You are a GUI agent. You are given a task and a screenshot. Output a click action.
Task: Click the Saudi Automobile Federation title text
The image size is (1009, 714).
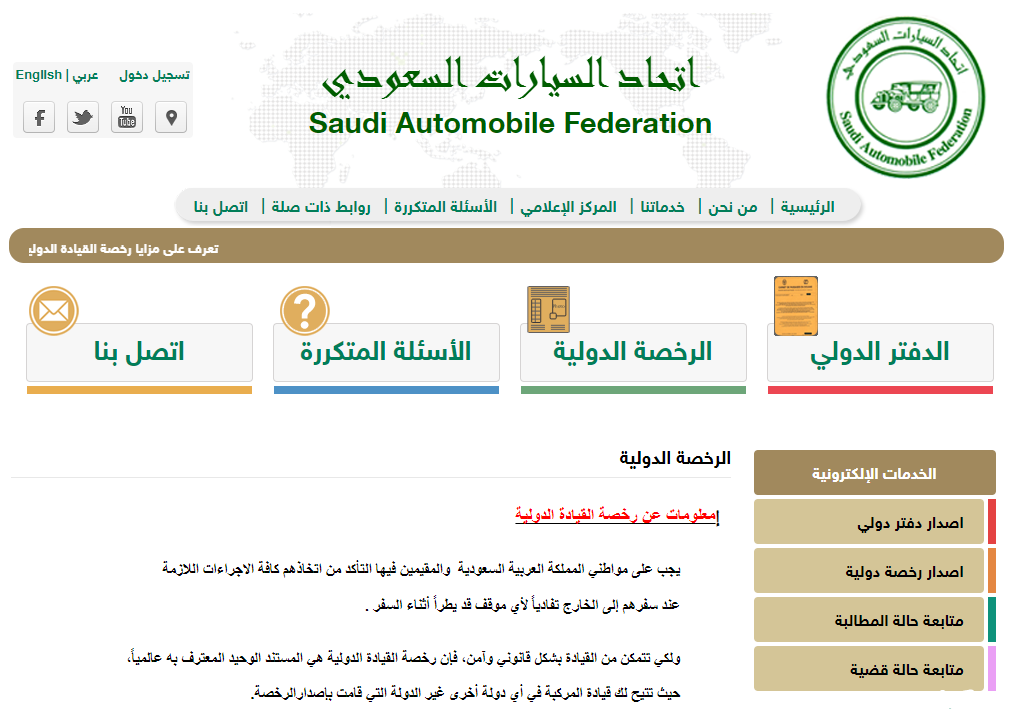pos(510,124)
